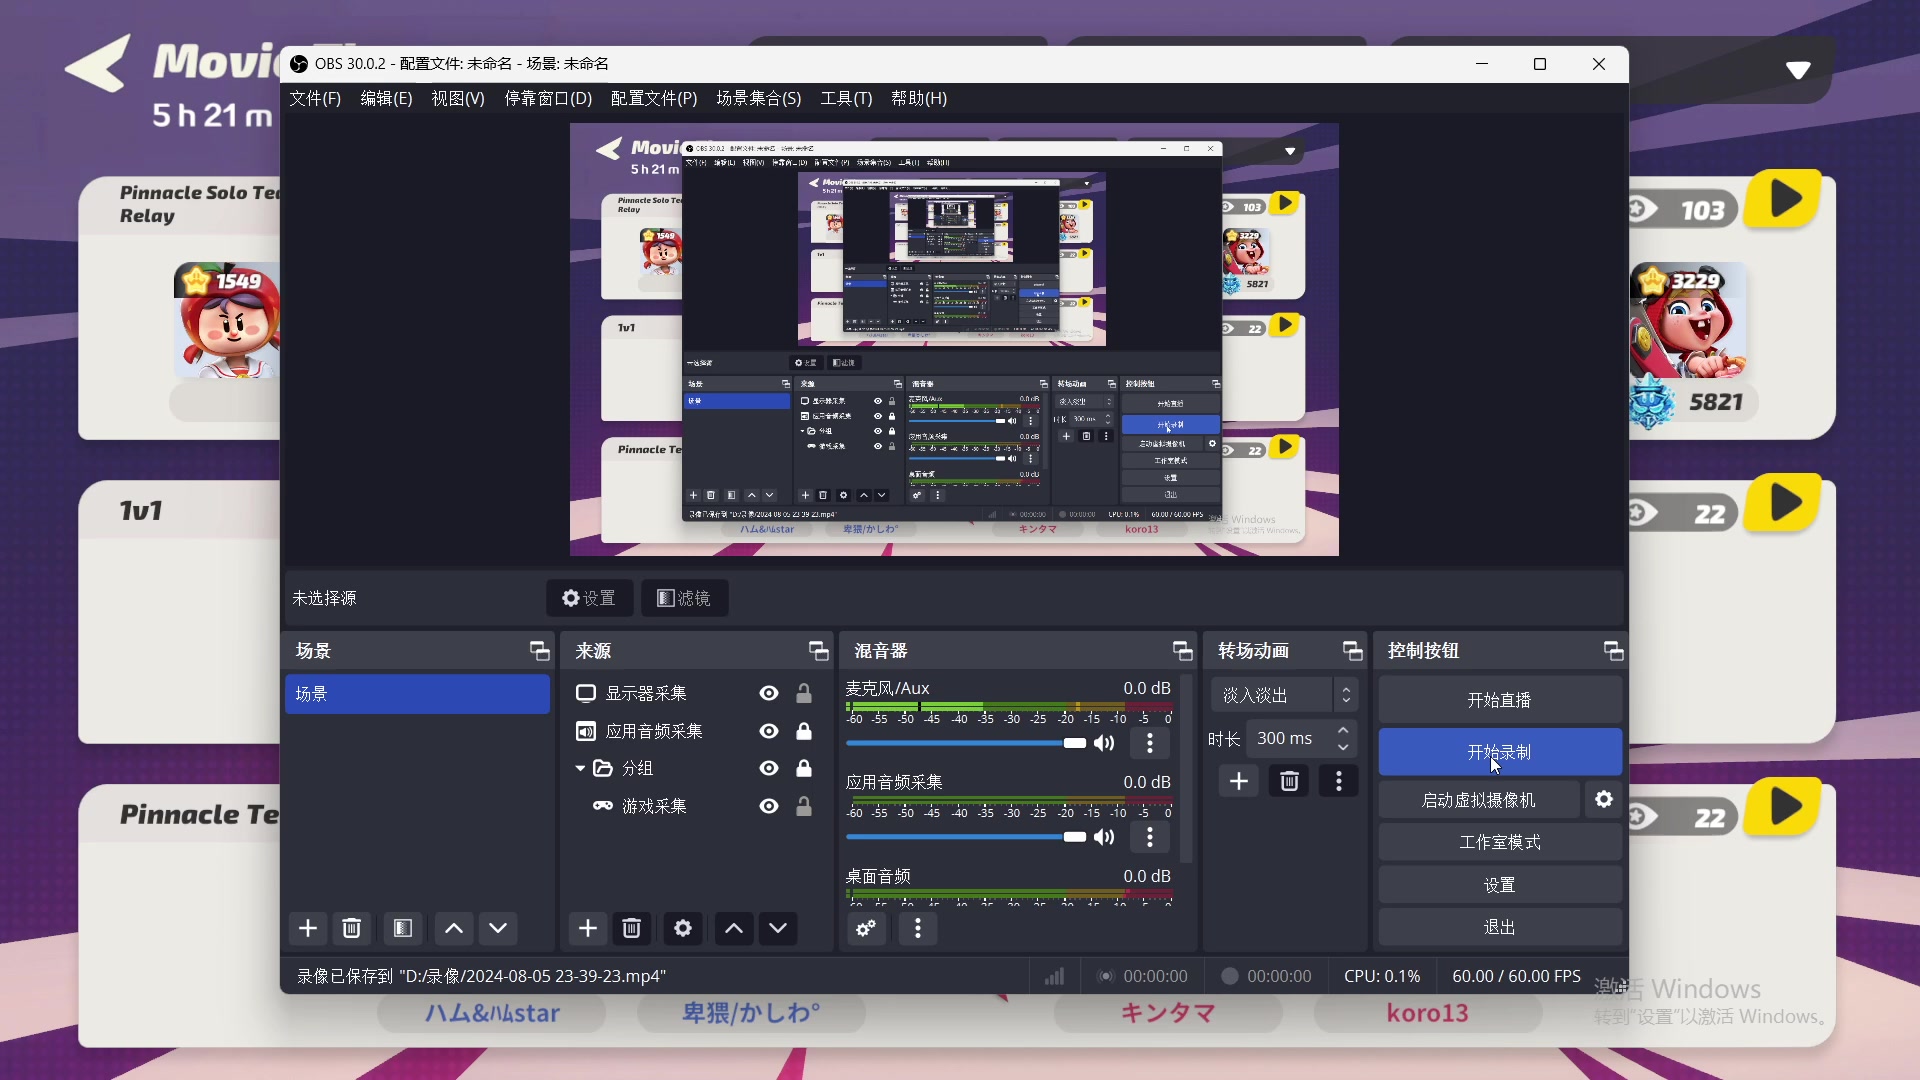Toggle lock on 分组 group
Viewport: 1920px width, 1080px height.
pos(804,768)
